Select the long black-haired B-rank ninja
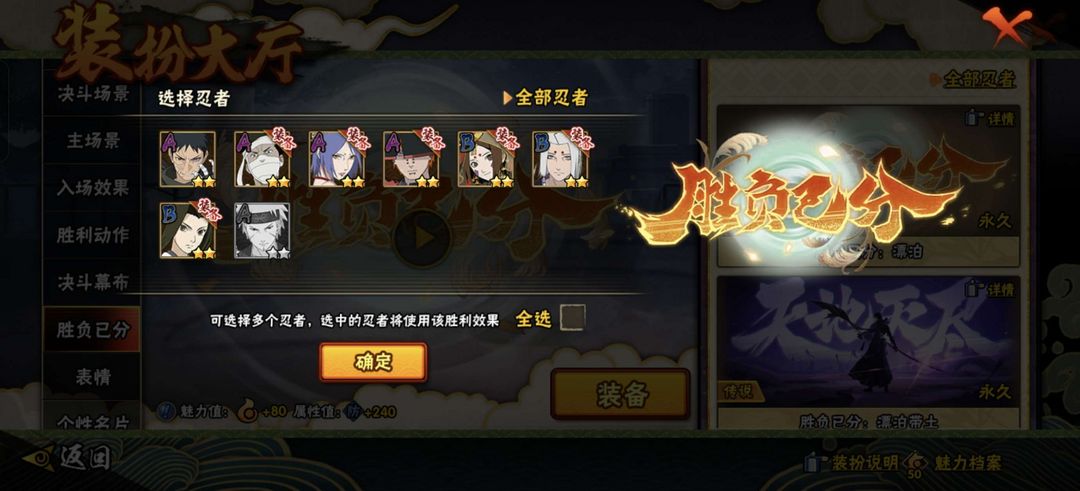 (187, 230)
